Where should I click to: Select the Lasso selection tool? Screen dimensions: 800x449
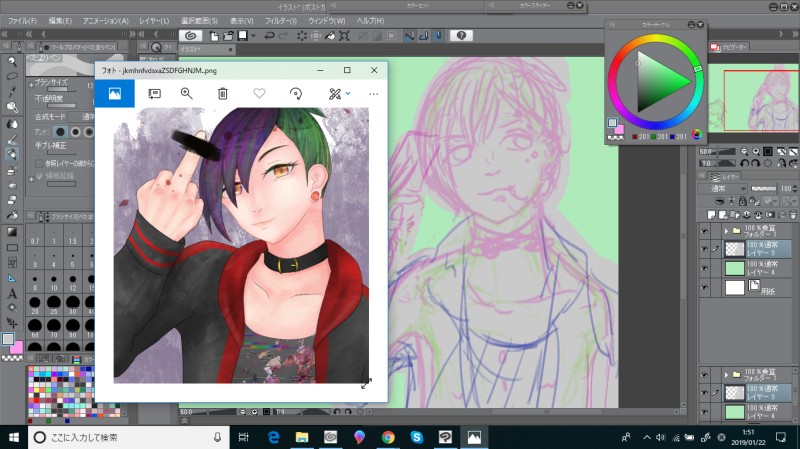[12, 77]
